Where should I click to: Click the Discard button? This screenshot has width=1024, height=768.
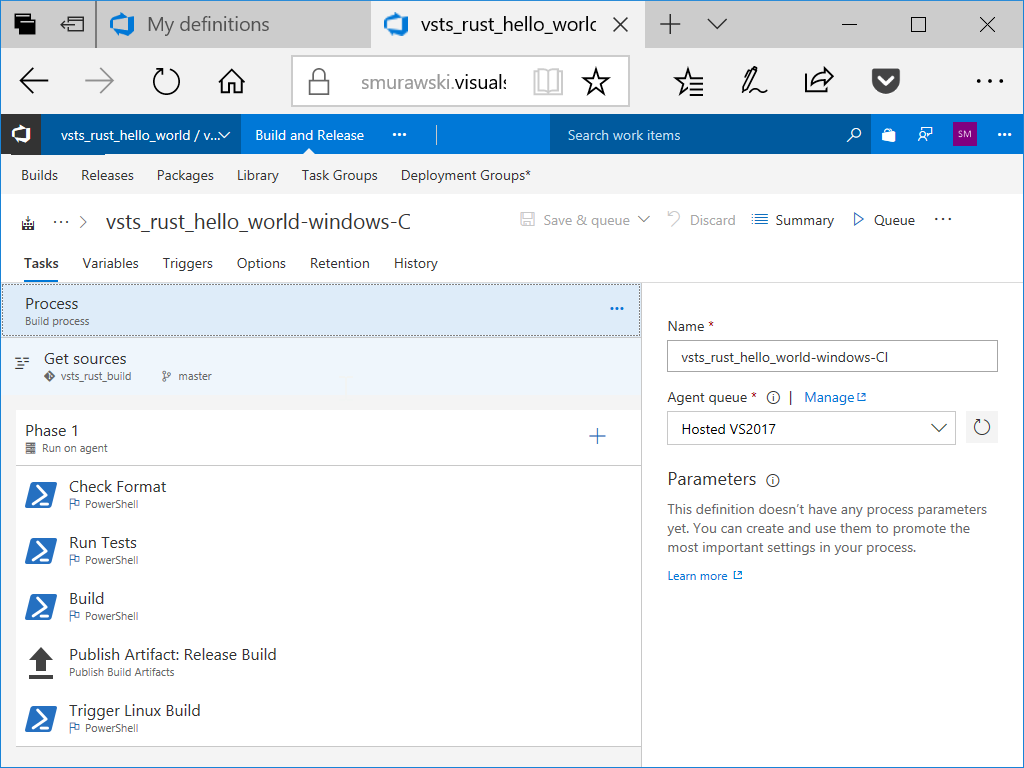click(701, 220)
